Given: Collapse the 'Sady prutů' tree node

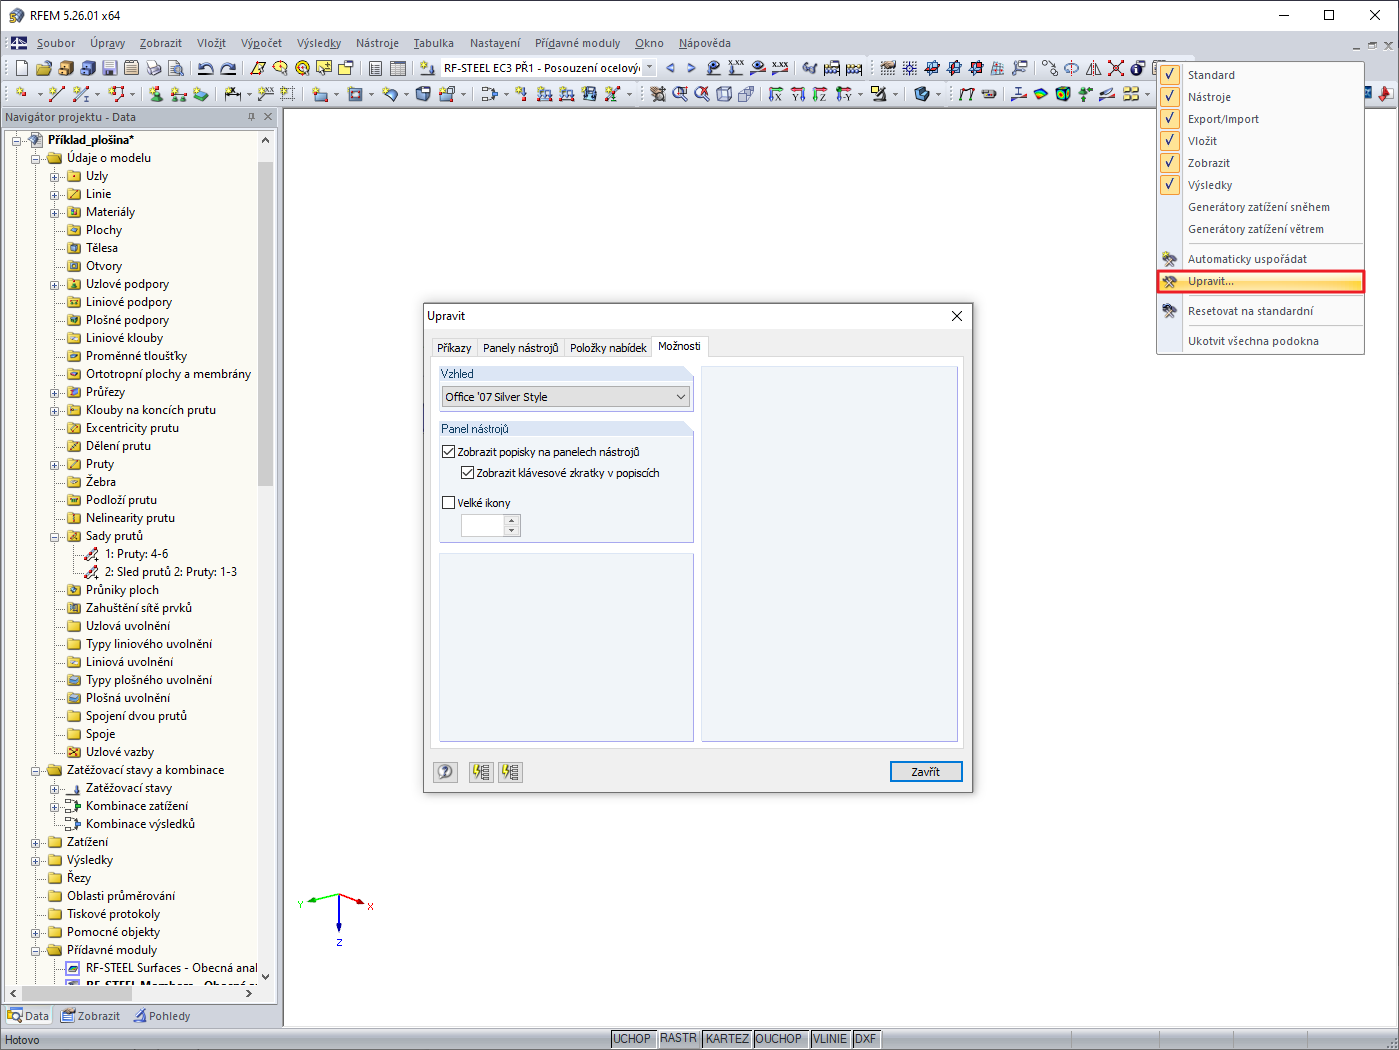Looking at the screenshot, I should click(55, 537).
